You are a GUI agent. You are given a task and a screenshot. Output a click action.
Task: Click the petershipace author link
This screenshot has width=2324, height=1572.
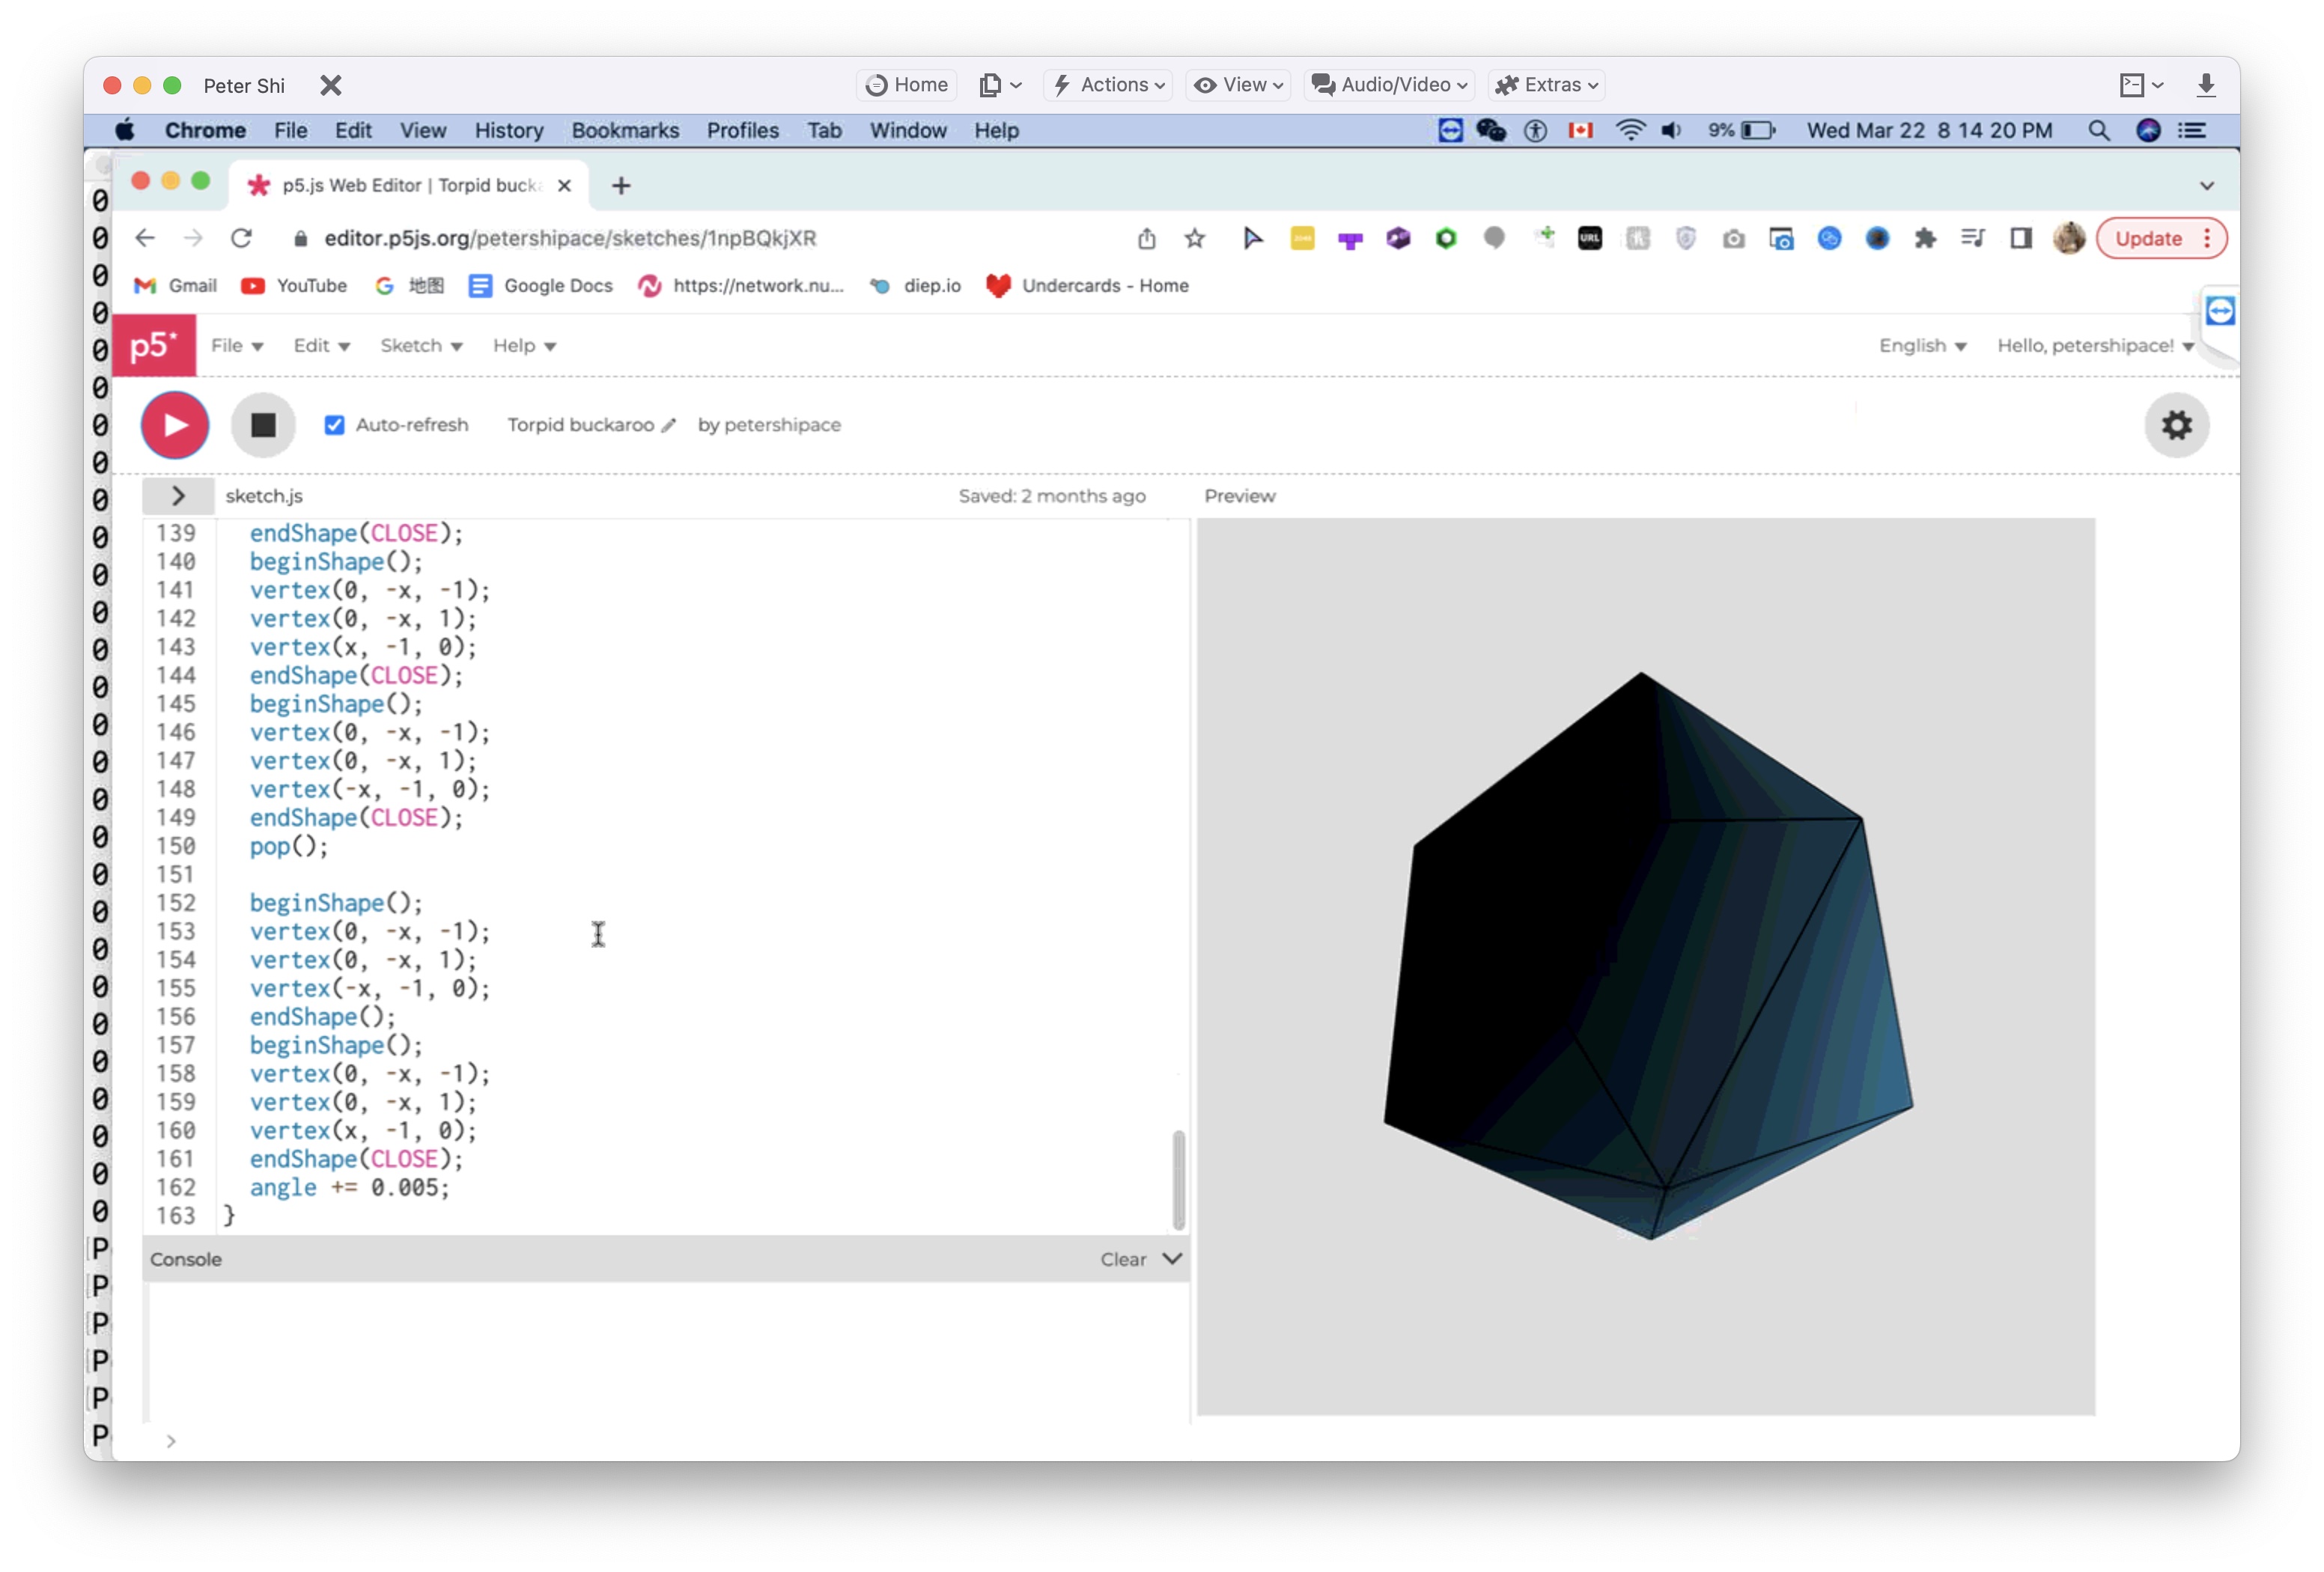[x=782, y=425]
